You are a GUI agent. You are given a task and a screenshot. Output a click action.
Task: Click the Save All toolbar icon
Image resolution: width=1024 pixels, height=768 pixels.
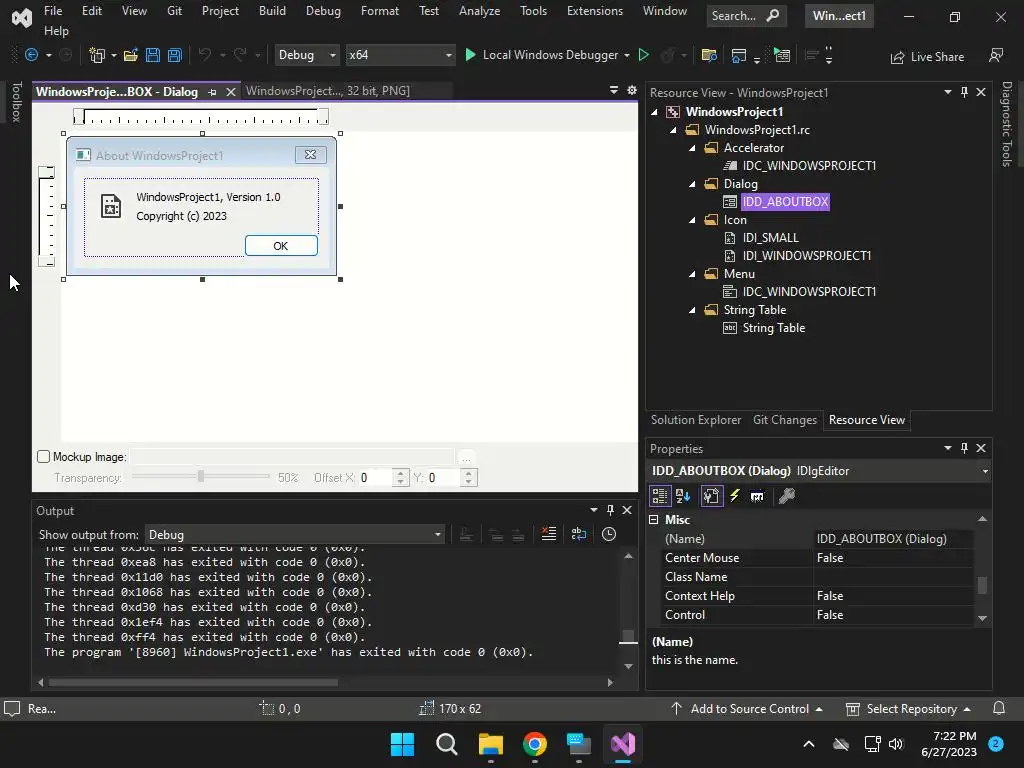point(174,56)
